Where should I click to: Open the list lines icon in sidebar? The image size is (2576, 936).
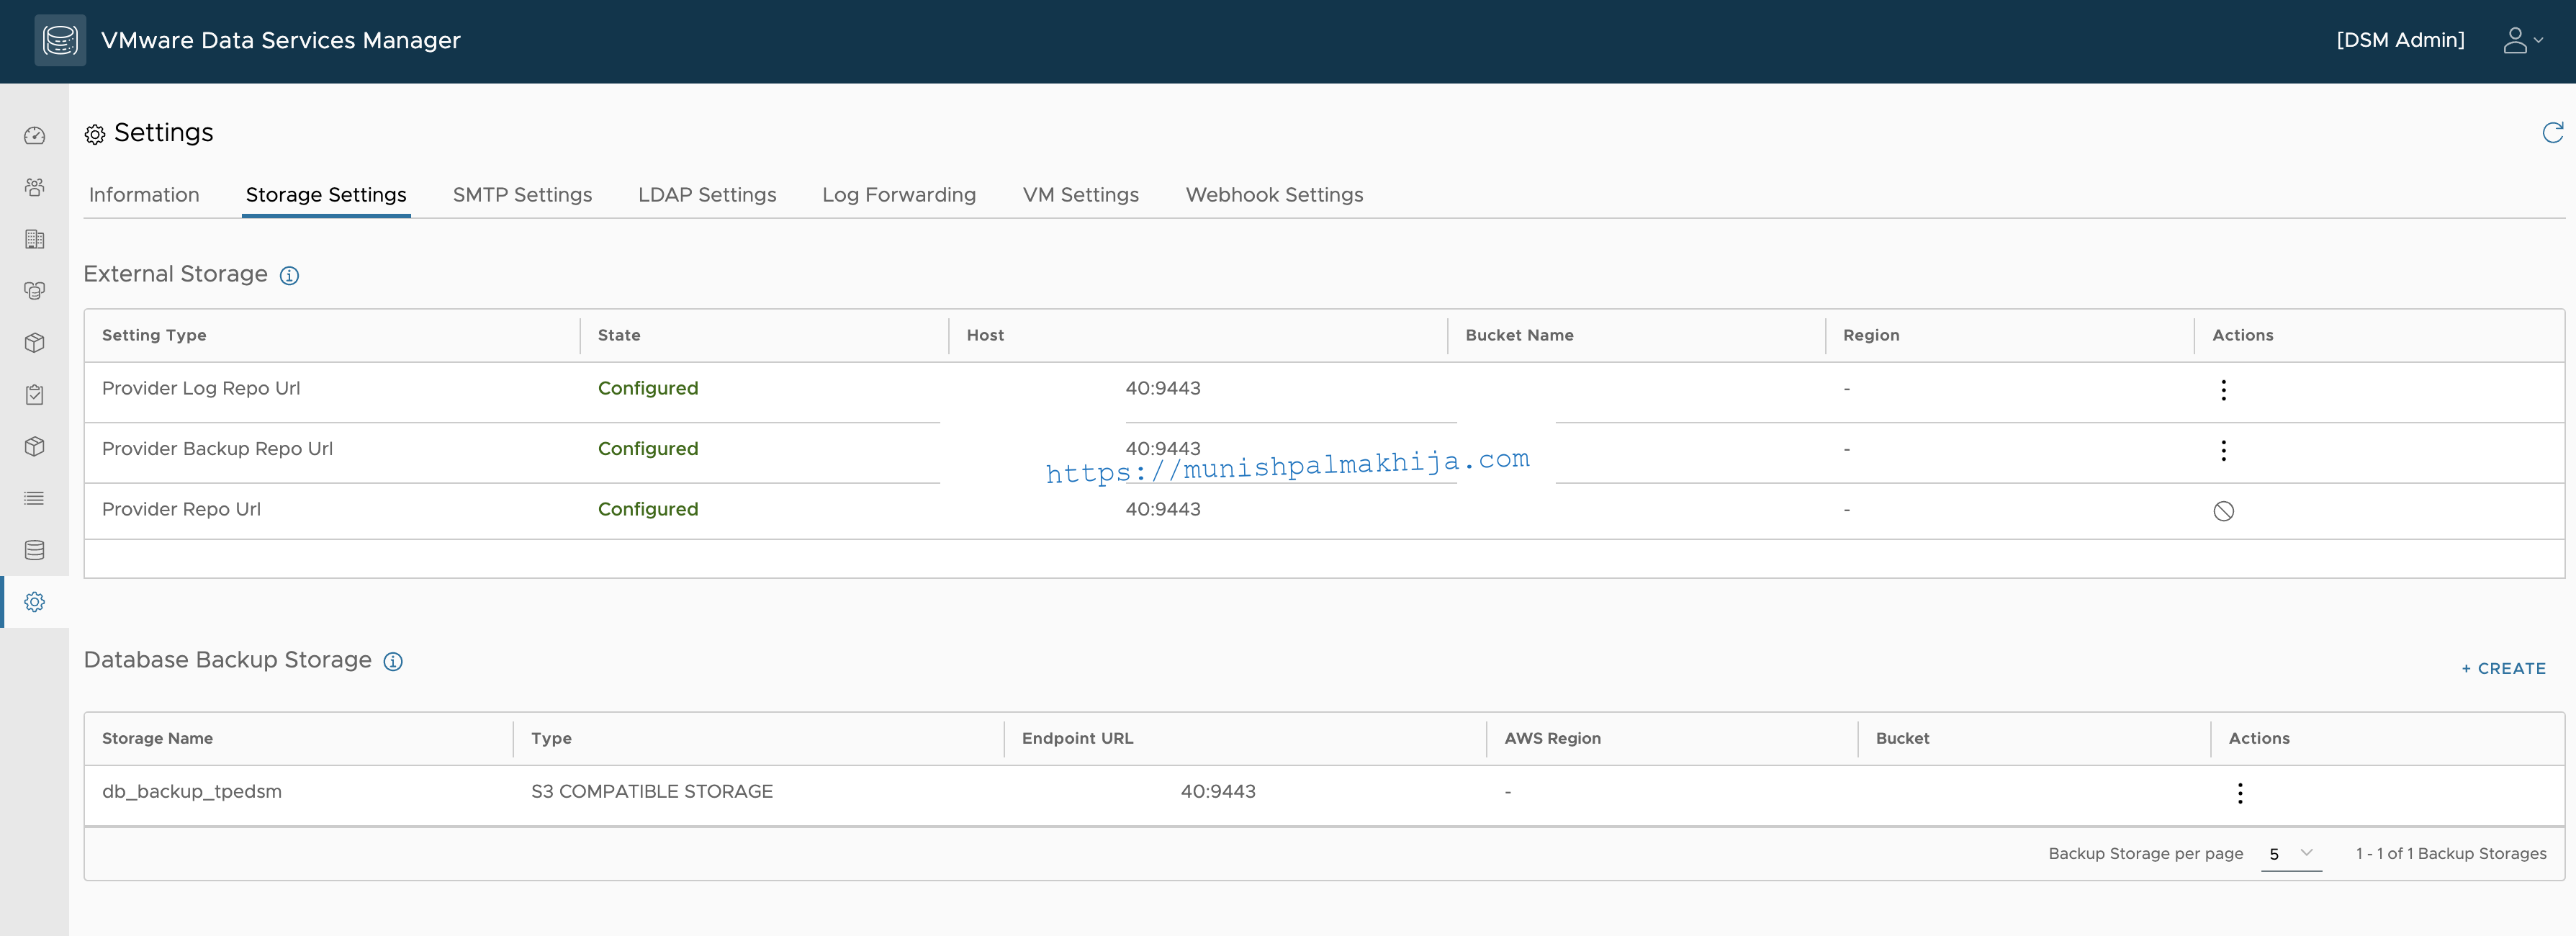(x=35, y=498)
